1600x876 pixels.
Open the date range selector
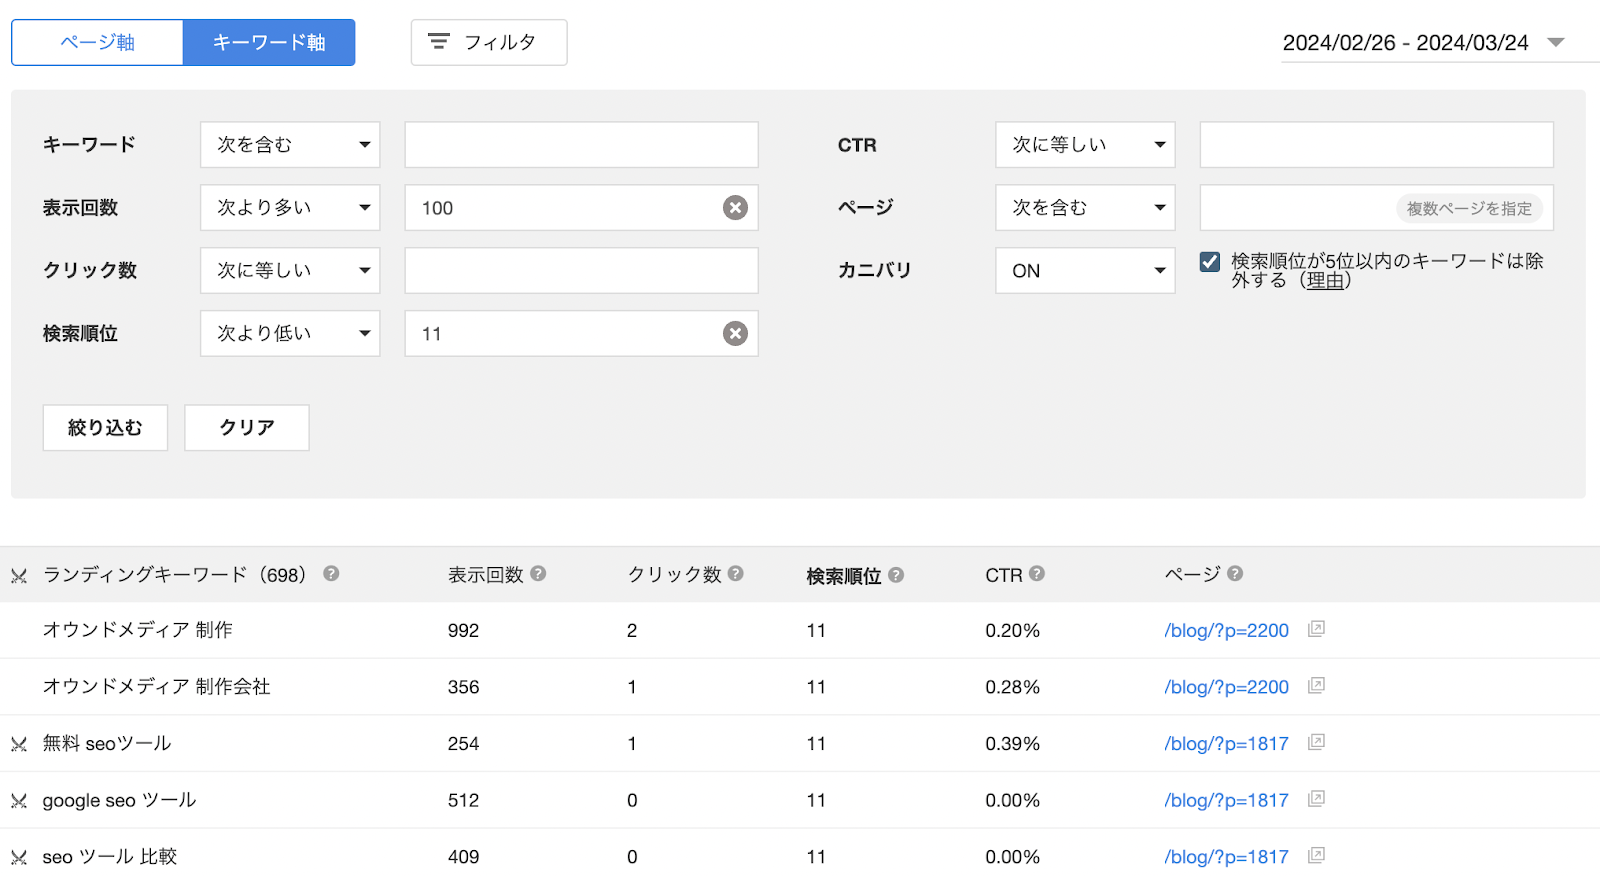1422,43
